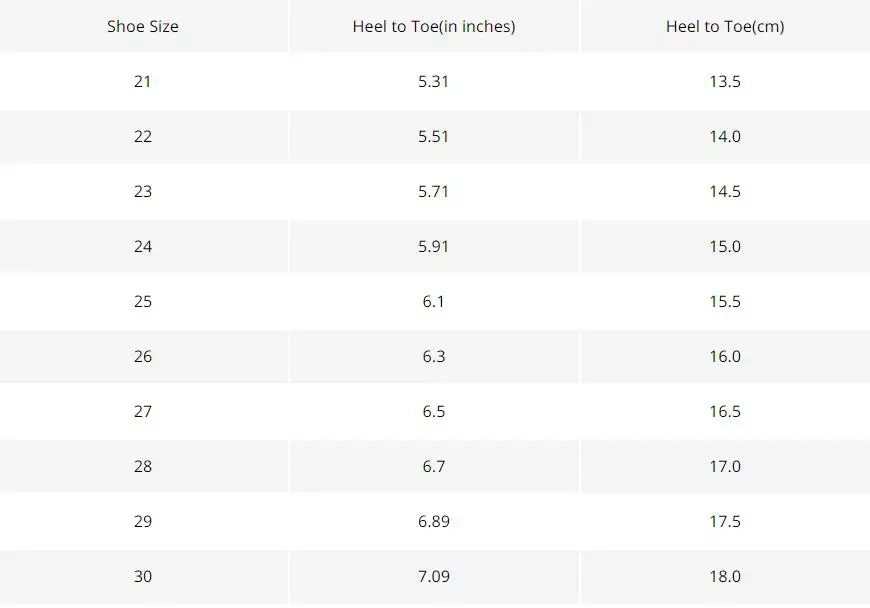Select shoe size 27 cell
The height and width of the screenshot is (608, 870).
click(x=143, y=411)
